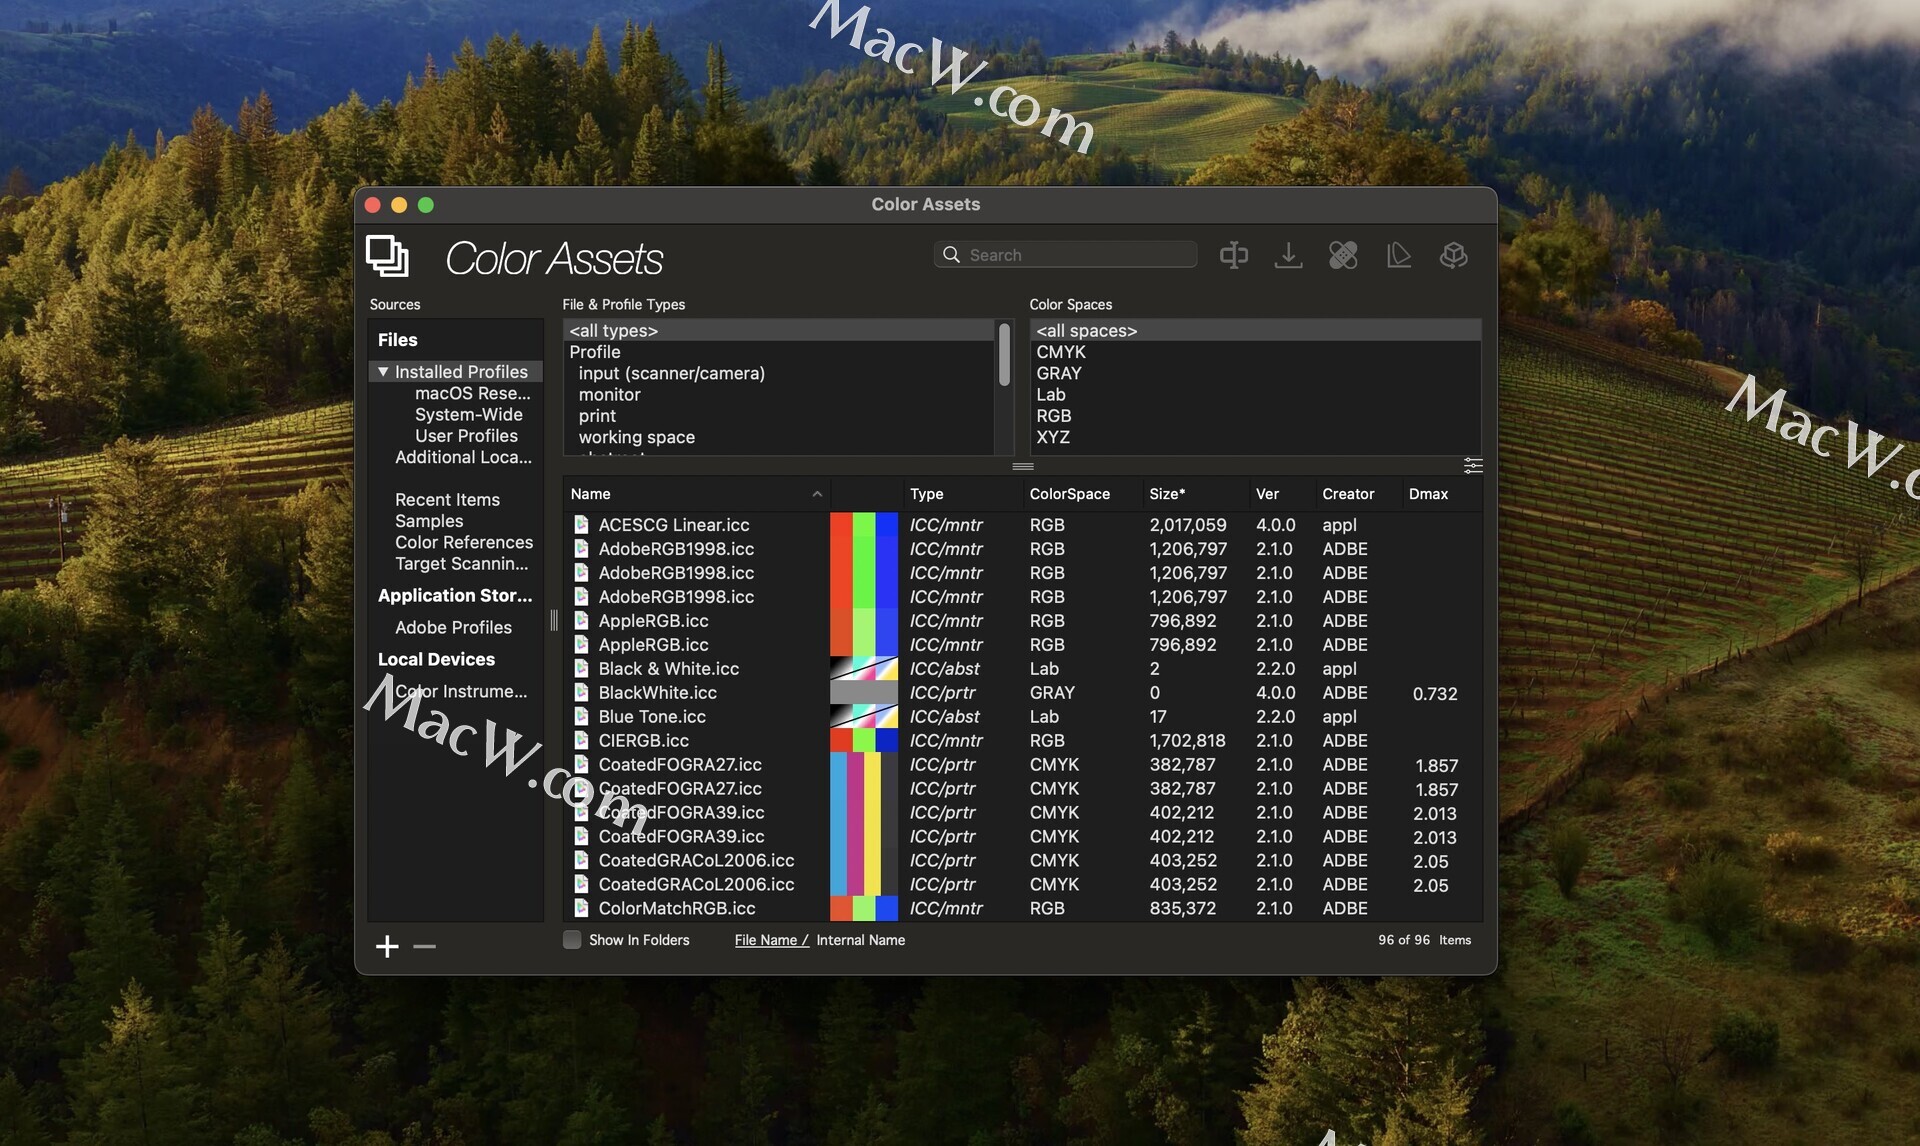
Task: Select Adobe Profiles source
Action: pyautogui.click(x=453, y=627)
